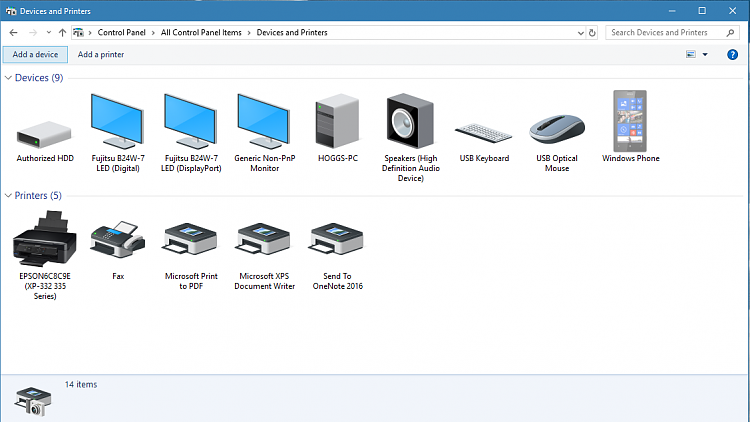The image size is (750, 422).
Task: Collapse the Devices (9) group
Action: pyautogui.click(x=8, y=78)
